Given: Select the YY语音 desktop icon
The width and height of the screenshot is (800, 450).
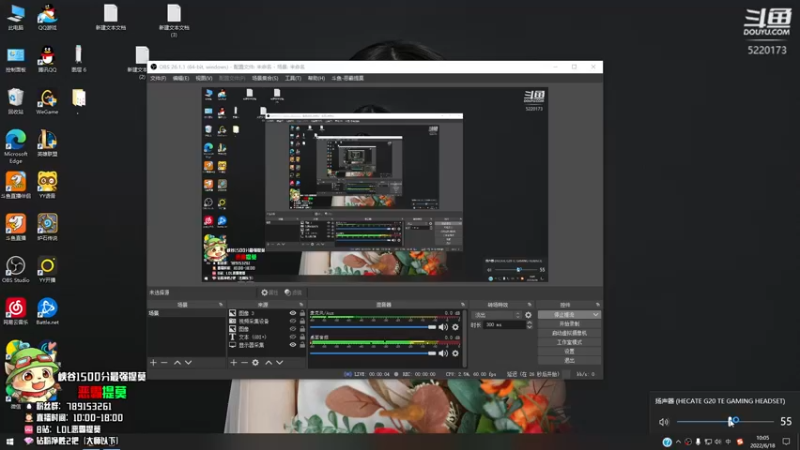Looking at the screenshot, I should [x=47, y=185].
